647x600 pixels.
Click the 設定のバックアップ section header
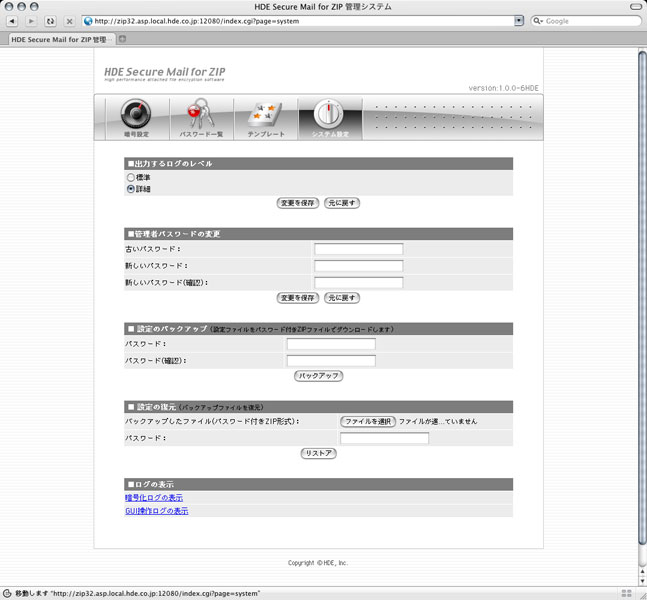318,329
